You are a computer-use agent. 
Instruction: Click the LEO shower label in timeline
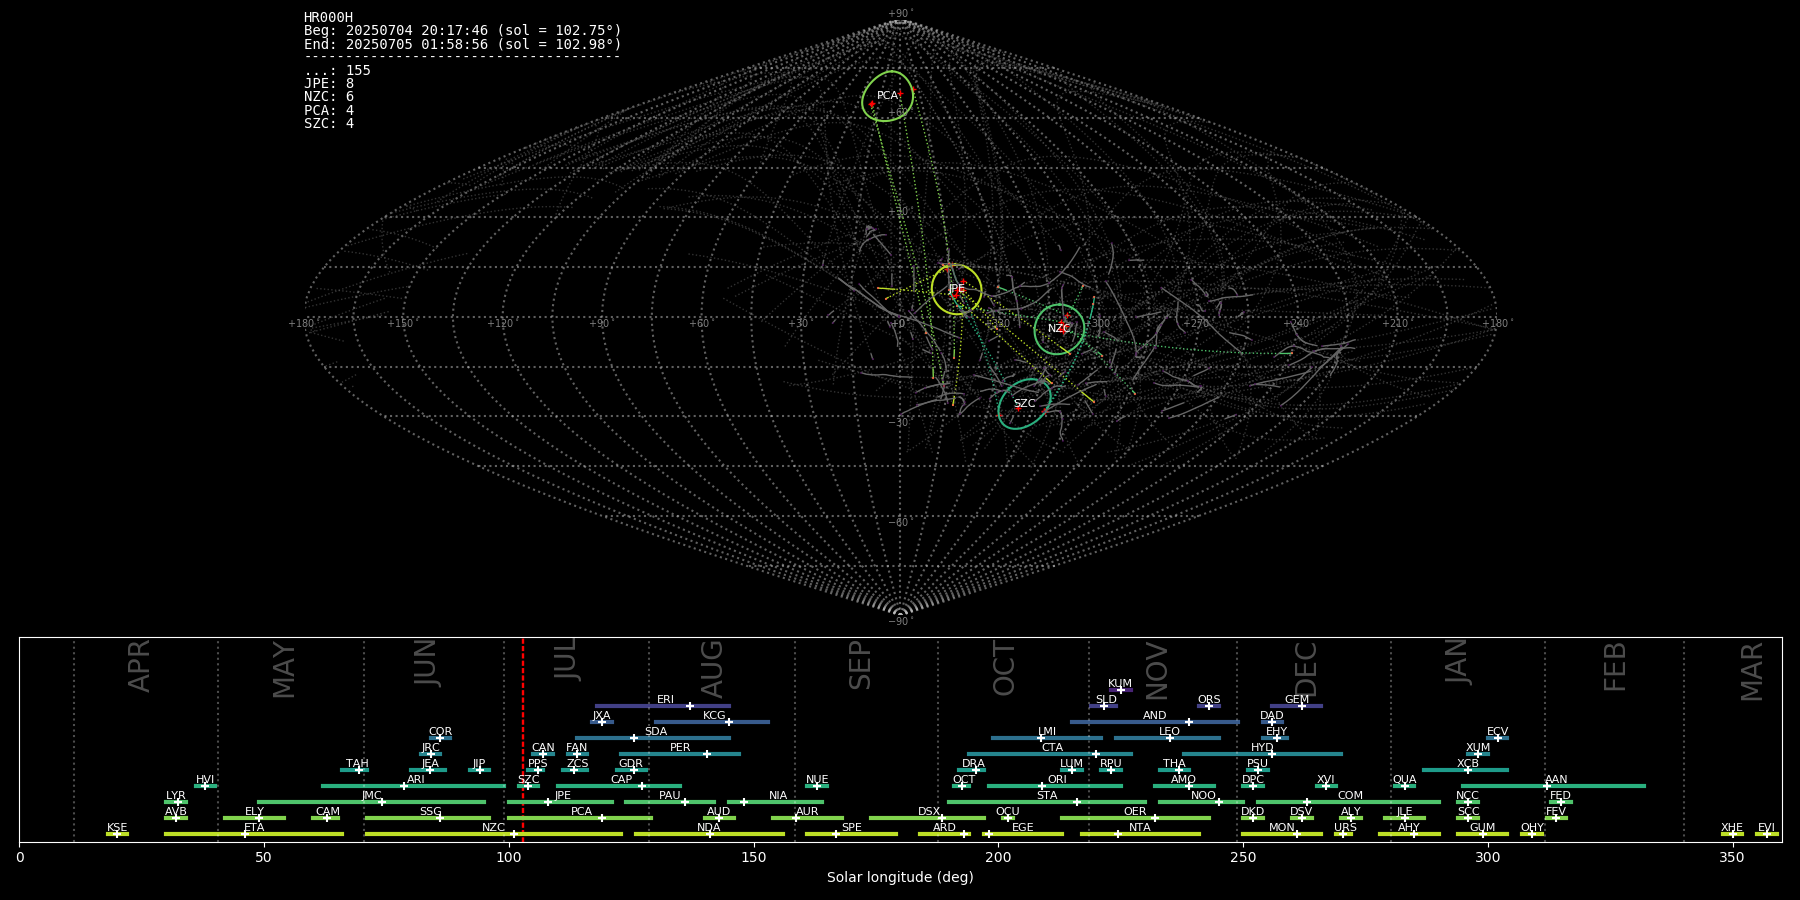tap(1169, 732)
